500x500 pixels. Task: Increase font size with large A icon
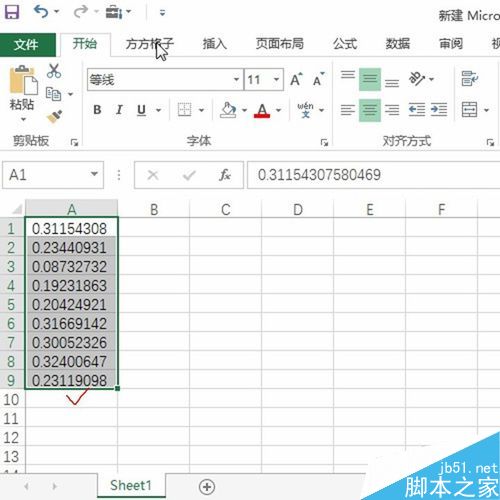coord(296,79)
